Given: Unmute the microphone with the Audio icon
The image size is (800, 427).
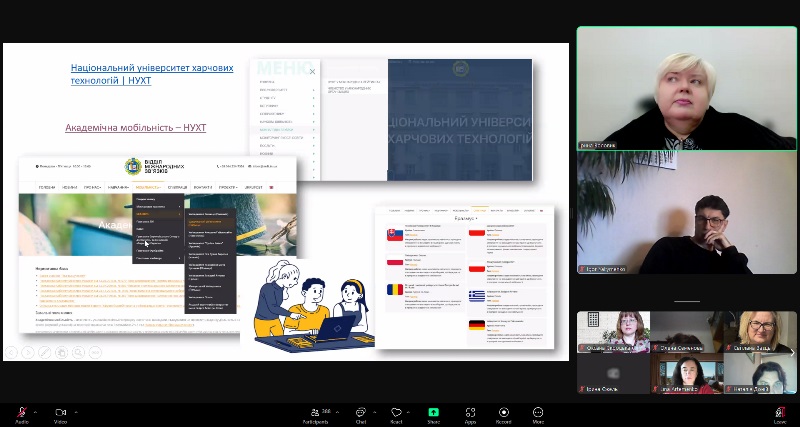Looking at the screenshot, I should tap(22, 413).
